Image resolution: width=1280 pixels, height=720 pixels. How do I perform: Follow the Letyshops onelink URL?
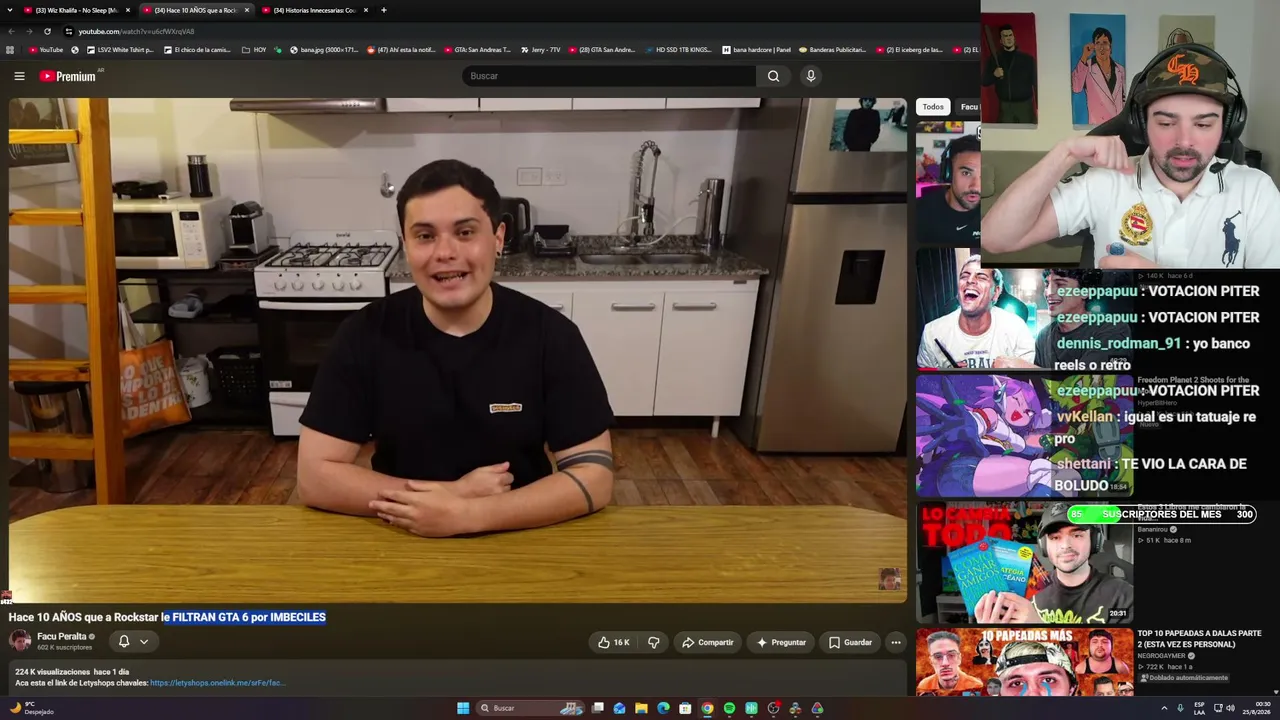217,683
